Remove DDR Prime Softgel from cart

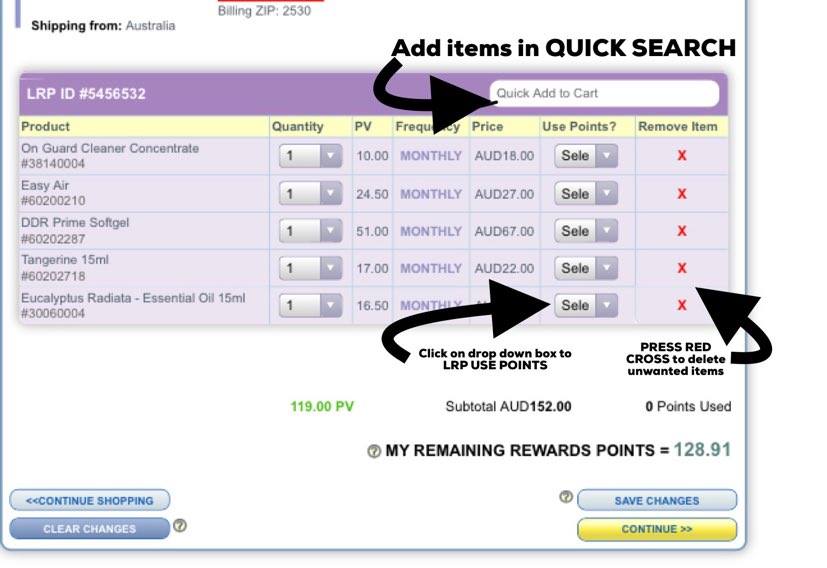681,231
